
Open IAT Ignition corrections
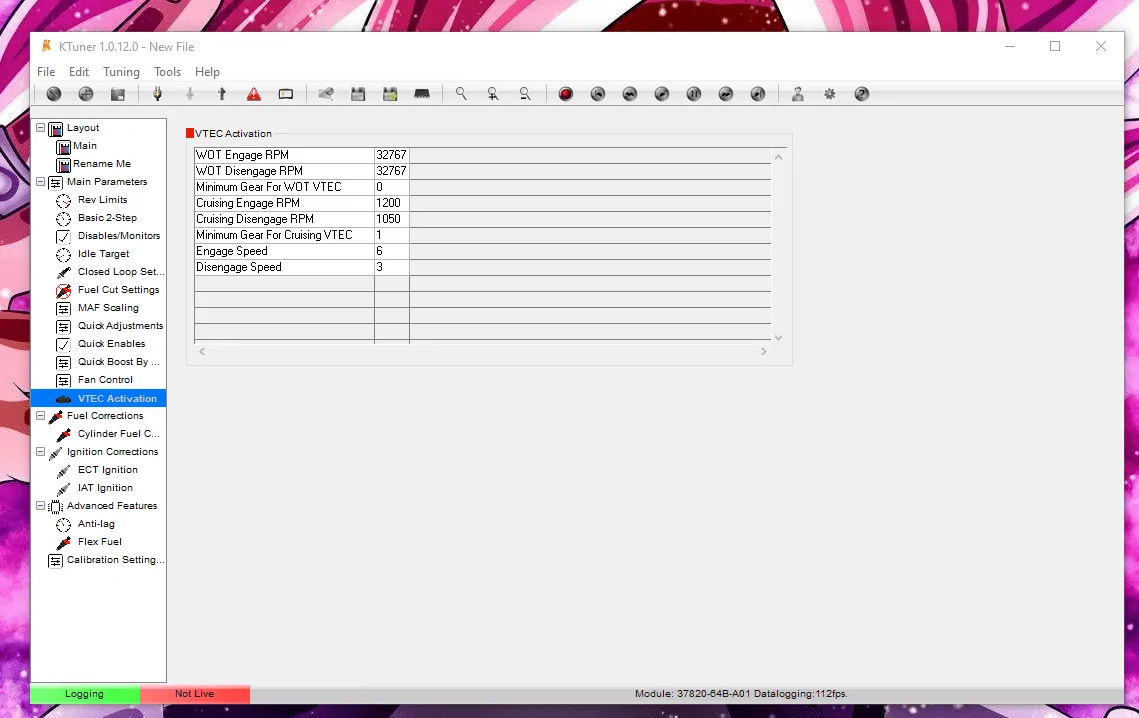point(105,488)
